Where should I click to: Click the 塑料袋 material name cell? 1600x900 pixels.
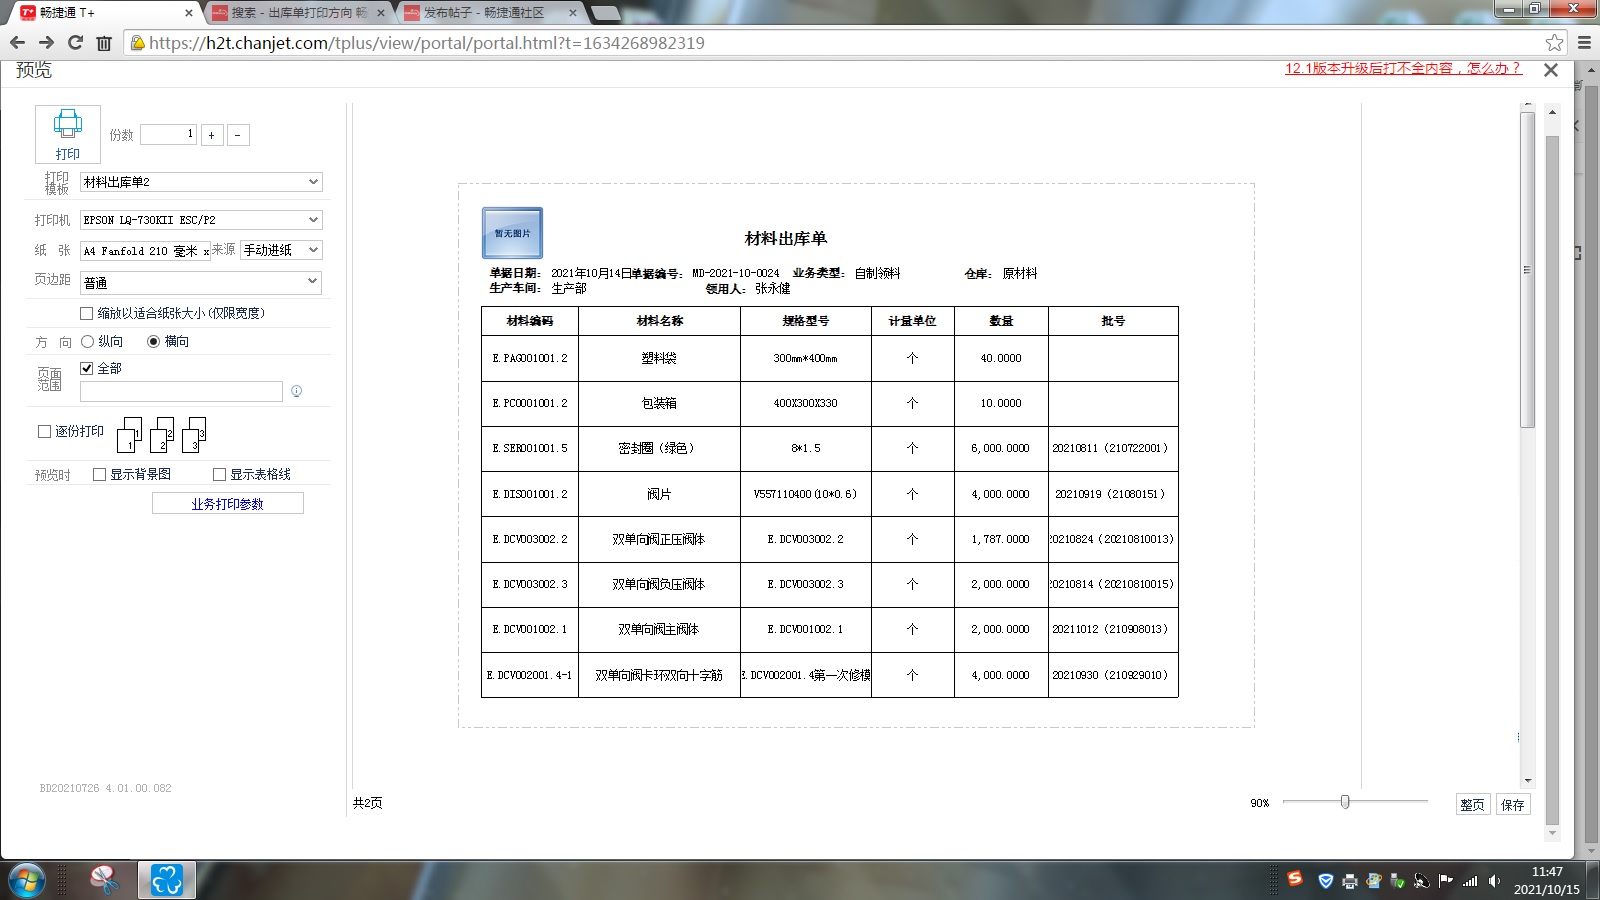click(659, 358)
